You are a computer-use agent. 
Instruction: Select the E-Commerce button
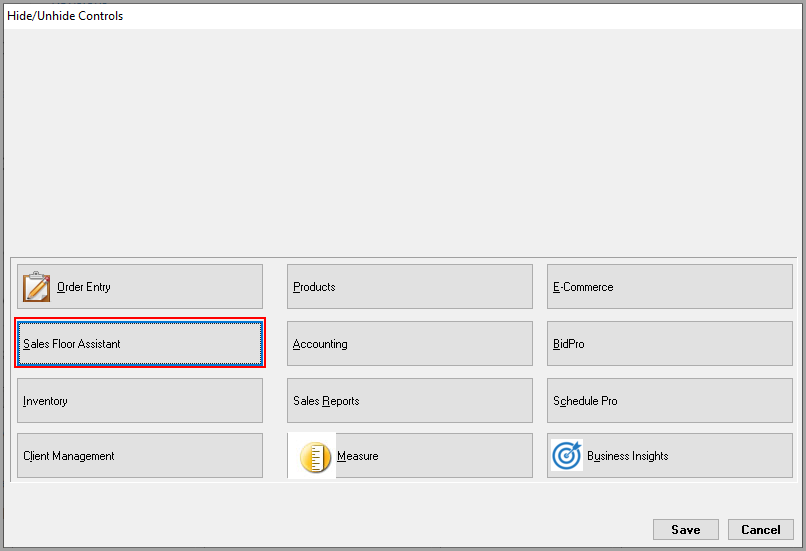[x=670, y=286]
